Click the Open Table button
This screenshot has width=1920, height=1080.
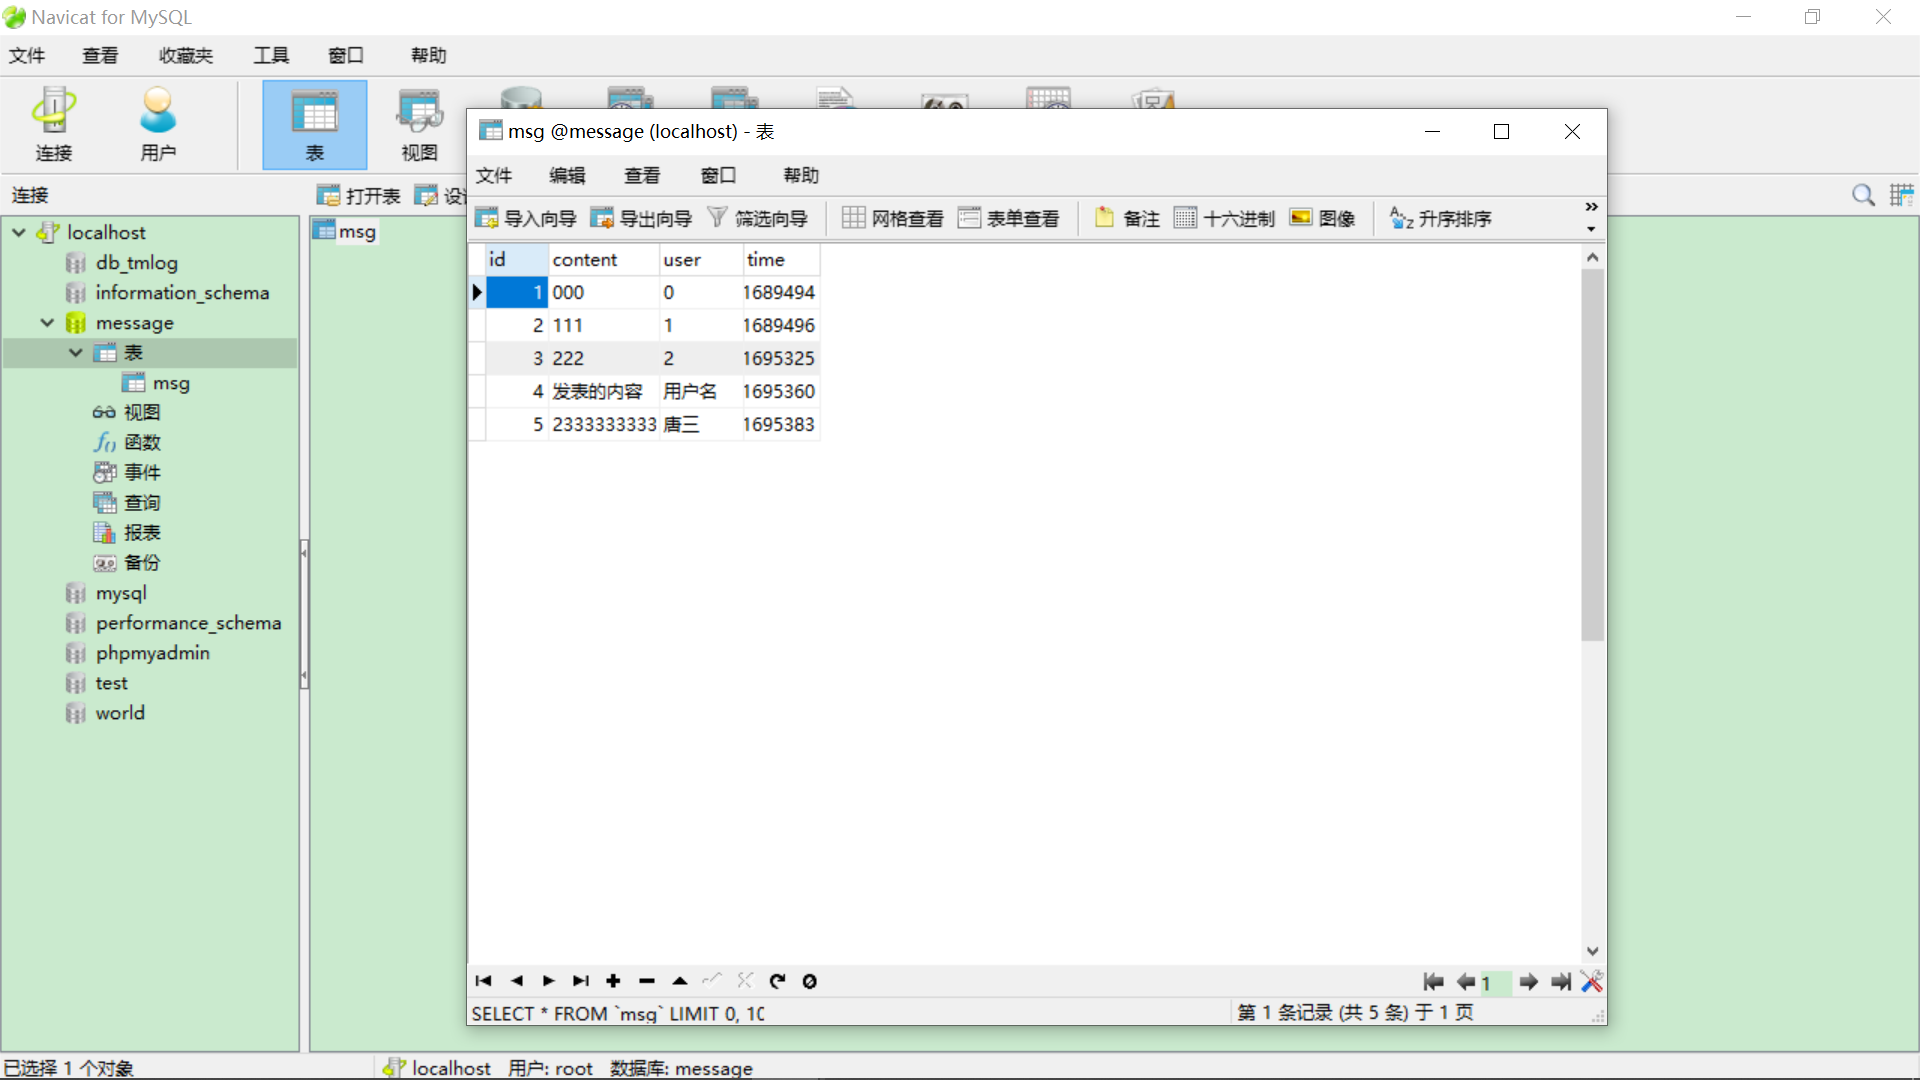pyautogui.click(x=359, y=195)
